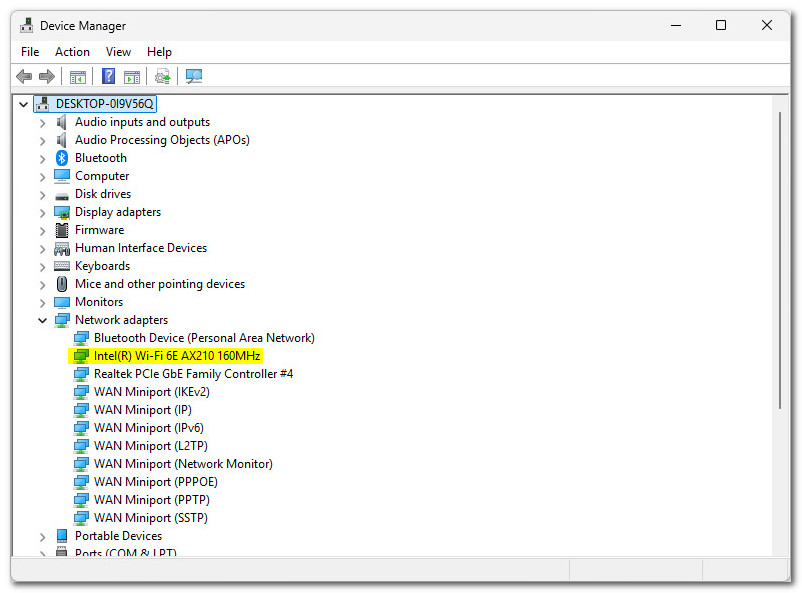This screenshot has height=593, width=802.
Task: Expand the Display adapters category
Action: [x=42, y=212]
